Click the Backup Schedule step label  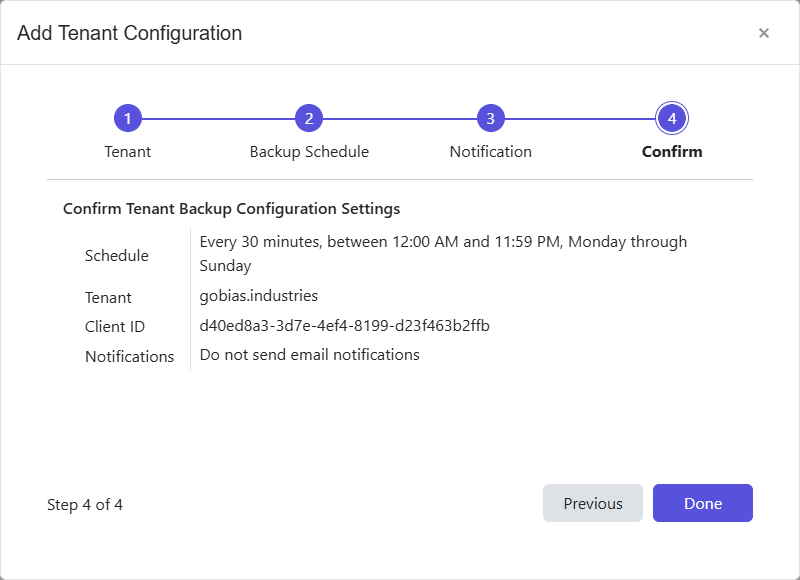tap(309, 151)
